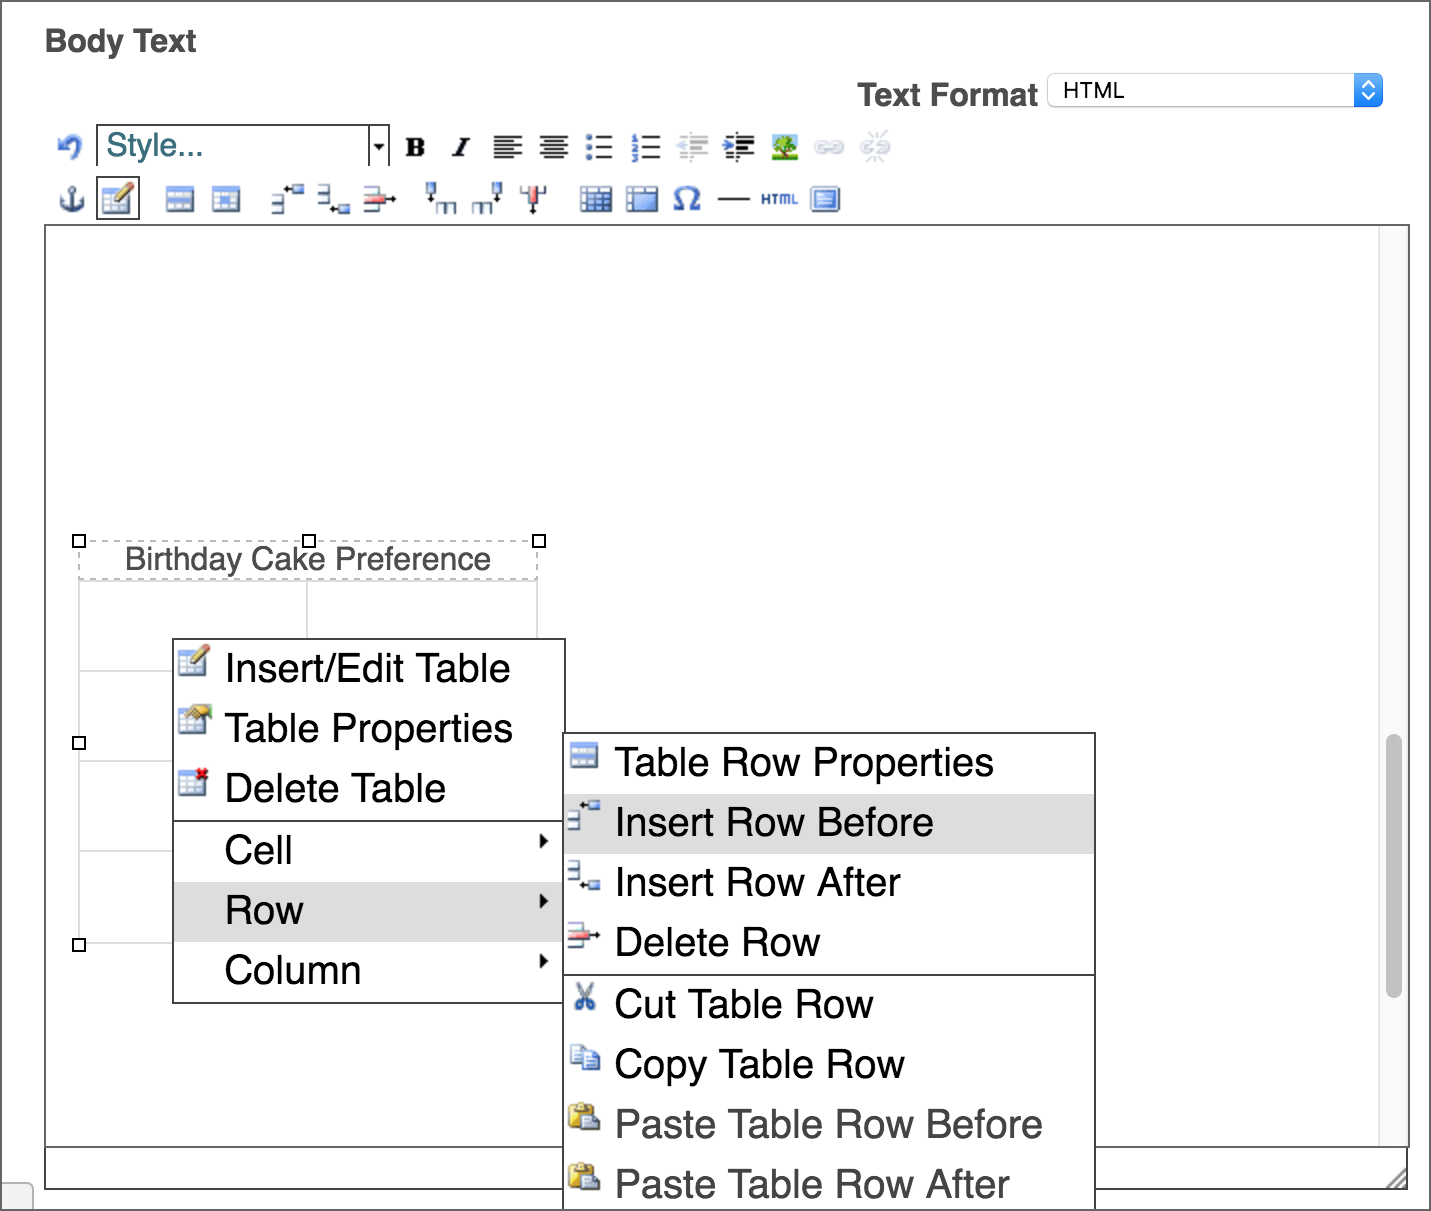Choose Insert/Edit Table in context menu
The height and width of the screenshot is (1211, 1431).
pos(368,668)
